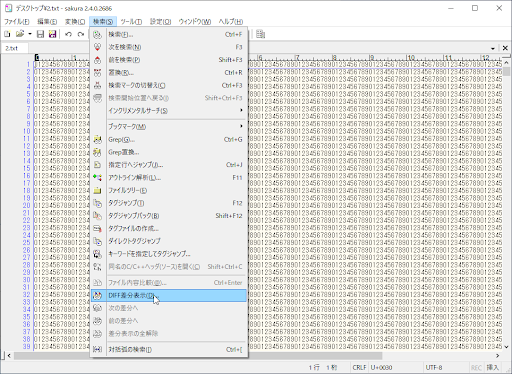Screen dimensions: 512x374
Task: Click line number 39 in the gutter
Action: [x=26, y=346]
